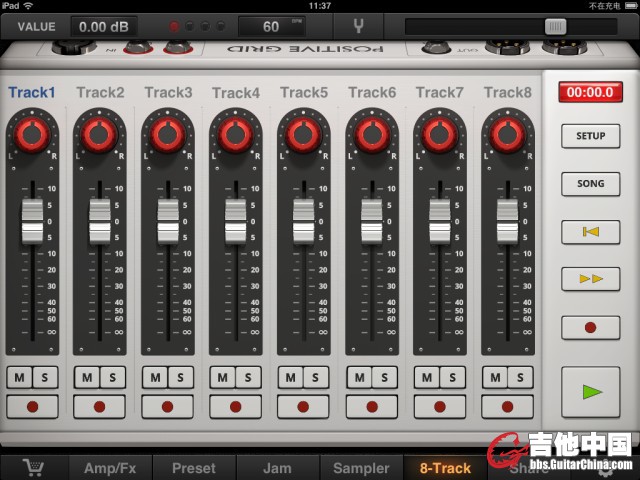Viewport: 640px width, 480px height.
Task: Click the master record button on right panel
Action: click(x=590, y=327)
